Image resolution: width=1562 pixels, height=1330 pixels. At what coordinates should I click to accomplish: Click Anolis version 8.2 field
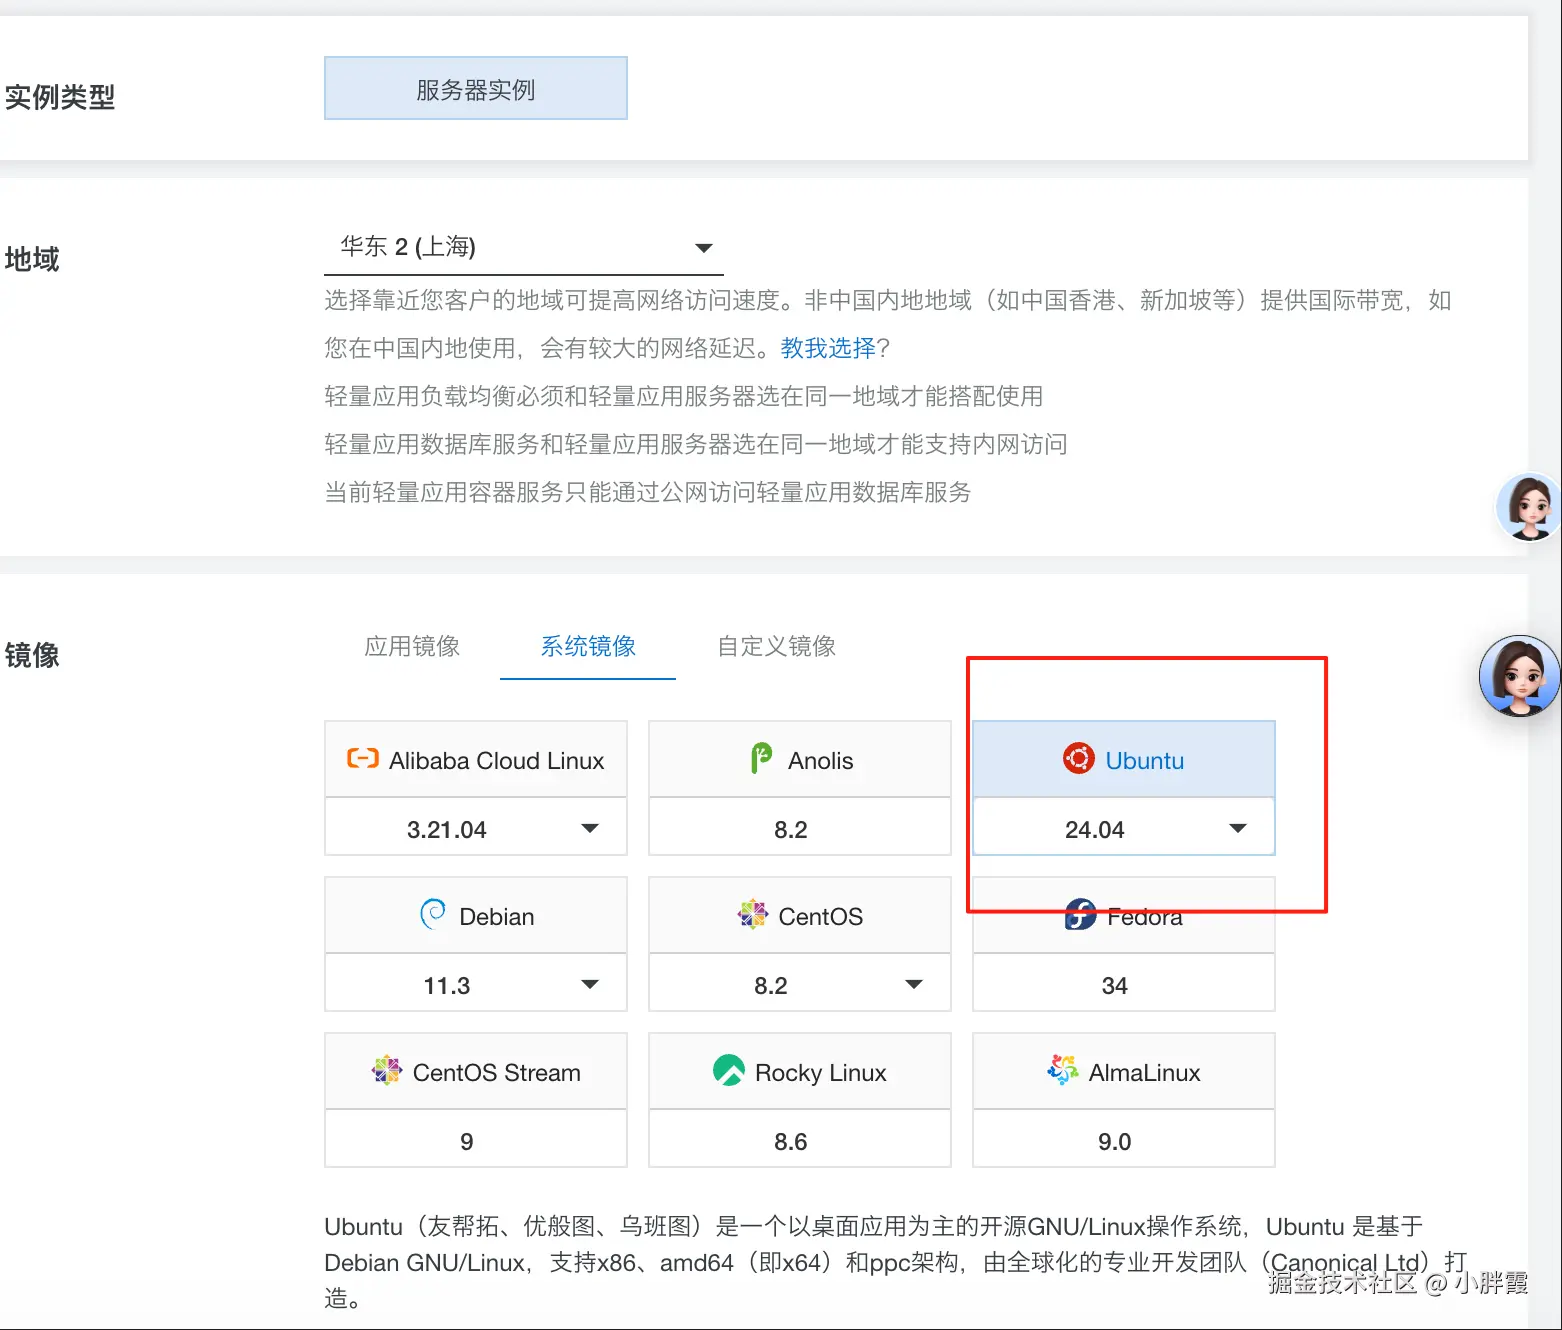(800, 829)
